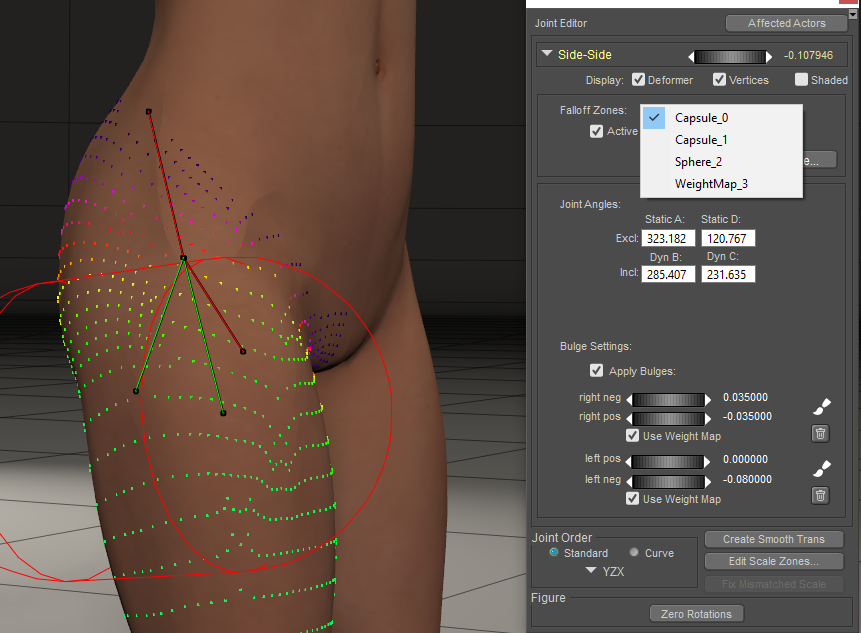Click the Static A angle input field
The height and width of the screenshot is (633, 861).
[x=668, y=239]
